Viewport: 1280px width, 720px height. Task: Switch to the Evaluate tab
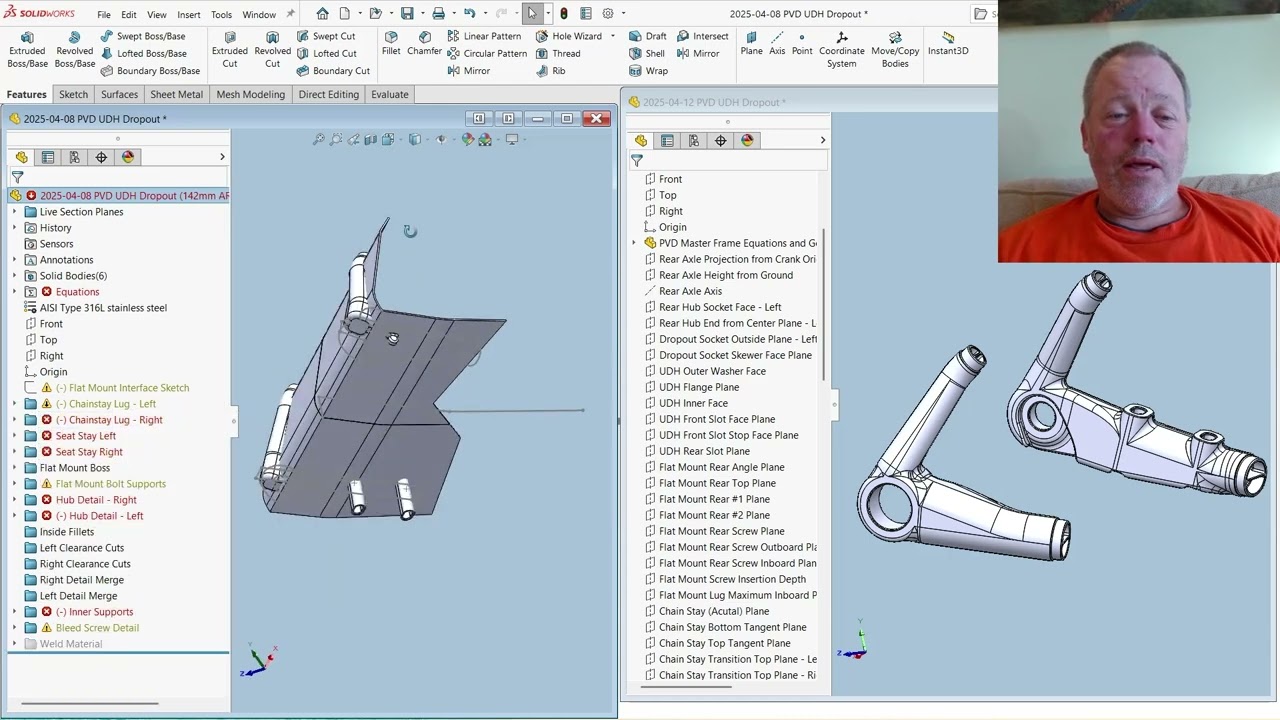pos(390,94)
